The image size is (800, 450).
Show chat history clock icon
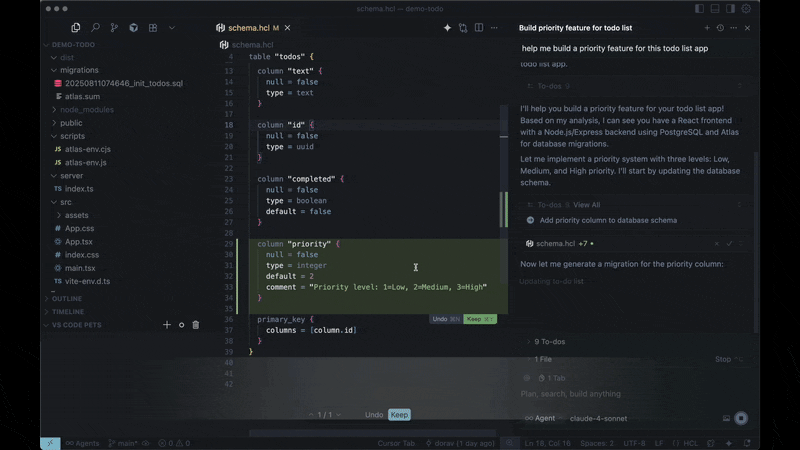720,28
